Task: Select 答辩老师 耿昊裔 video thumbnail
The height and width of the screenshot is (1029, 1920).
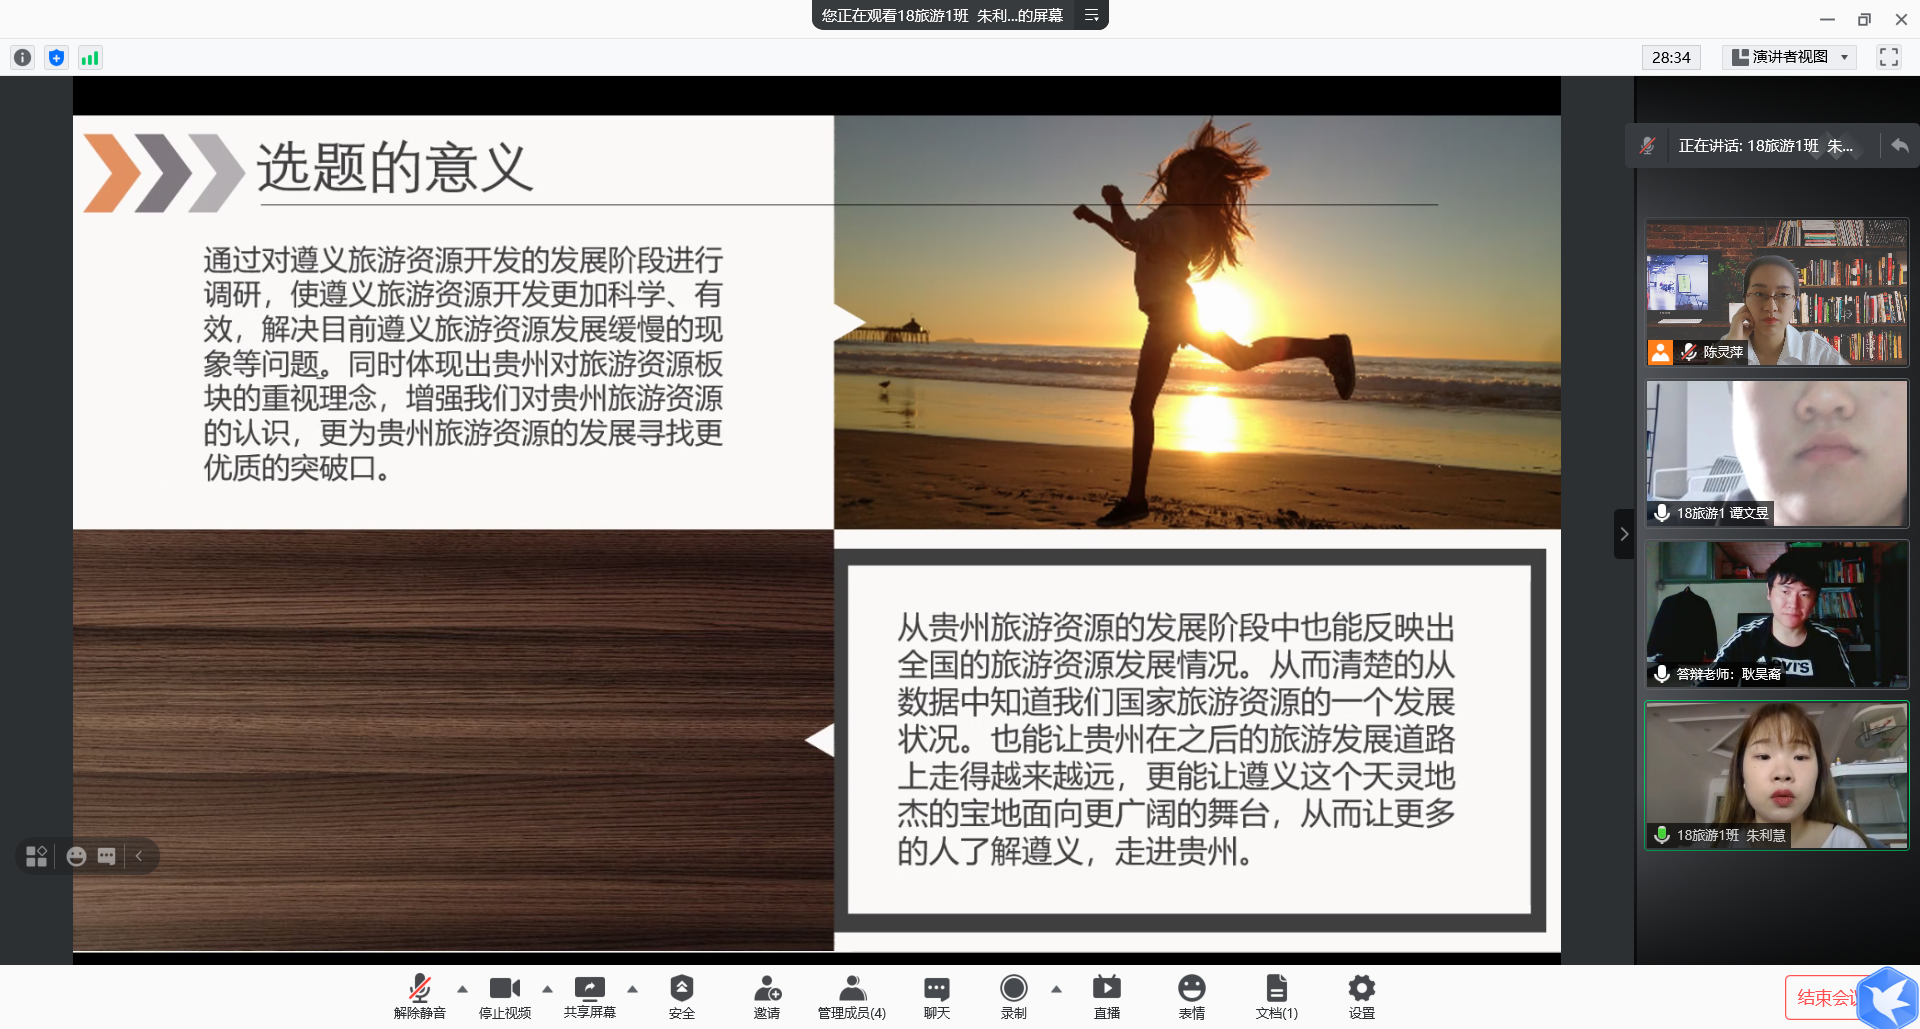Action: (x=1777, y=614)
